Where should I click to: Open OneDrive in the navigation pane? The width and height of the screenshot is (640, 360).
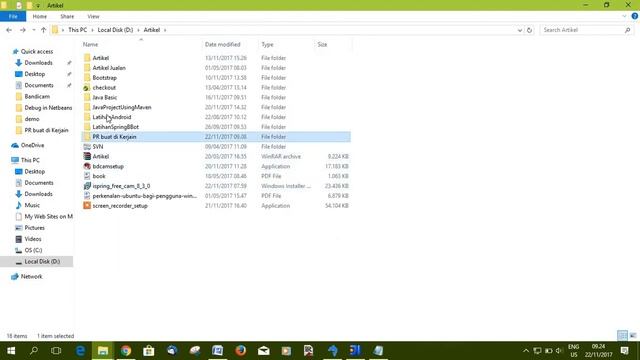pyautogui.click(x=32, y=145)
